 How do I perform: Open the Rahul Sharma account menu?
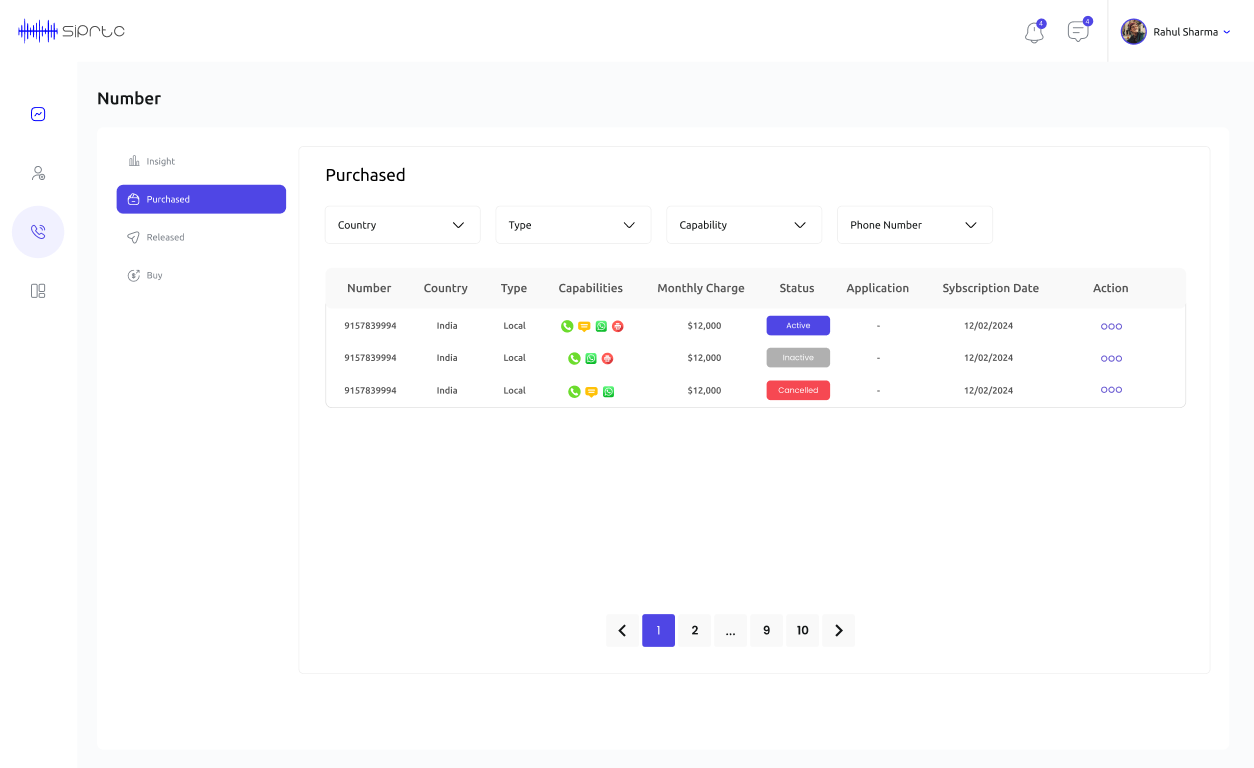point(1176,31)
